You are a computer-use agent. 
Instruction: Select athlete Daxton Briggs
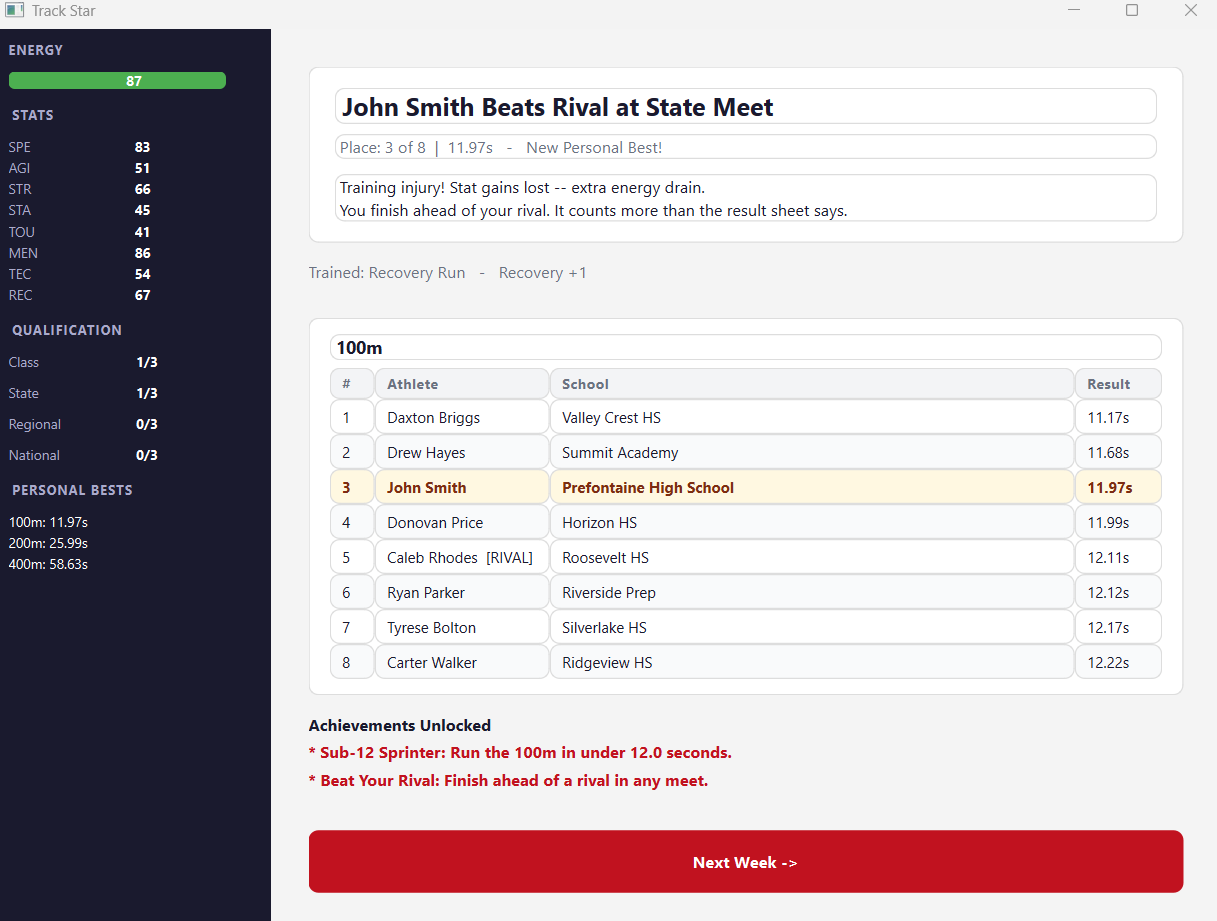pyautogui.click(x=462, y=417)
